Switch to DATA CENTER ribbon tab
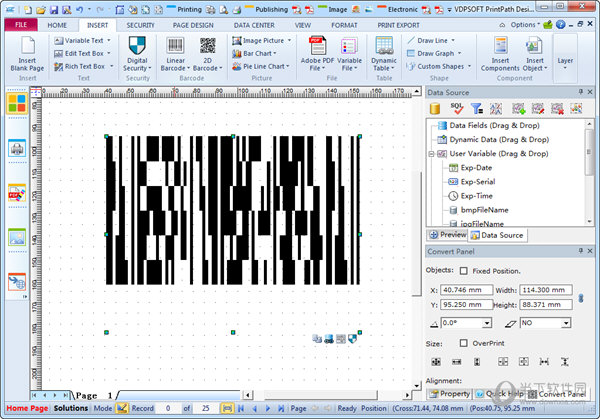Viewport: 600px width, 419px height. point(254,25)
